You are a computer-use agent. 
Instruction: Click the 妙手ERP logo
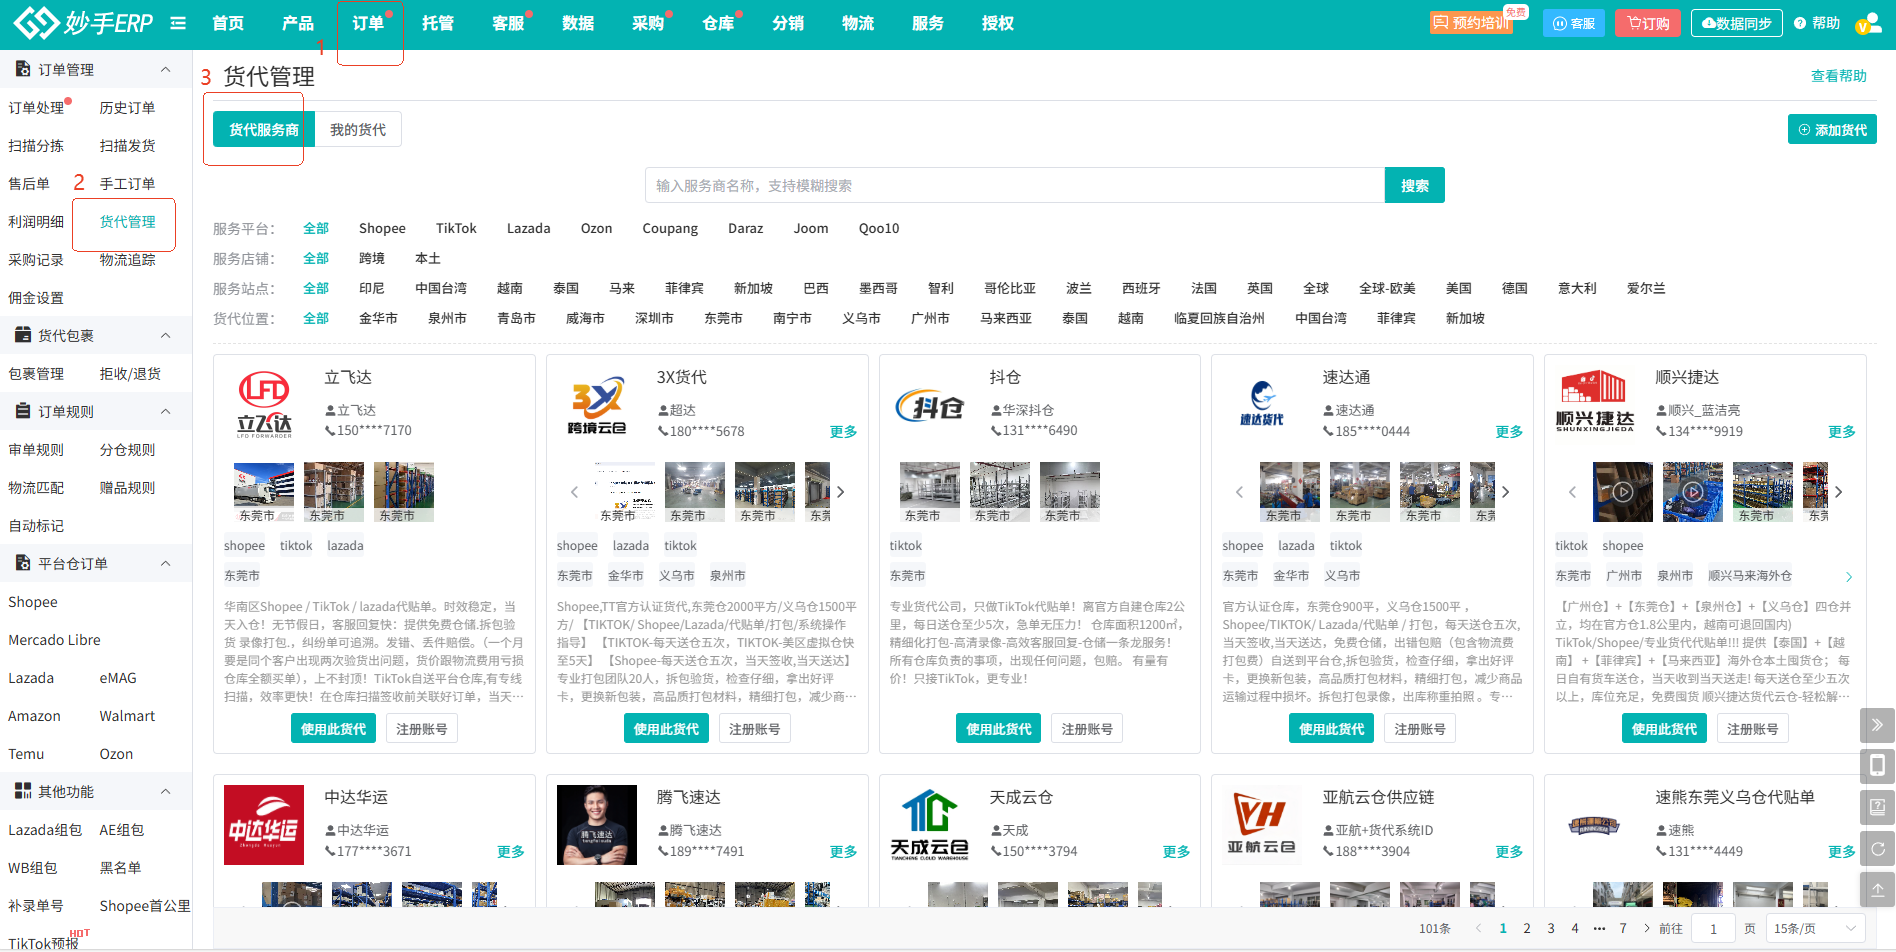82,22
